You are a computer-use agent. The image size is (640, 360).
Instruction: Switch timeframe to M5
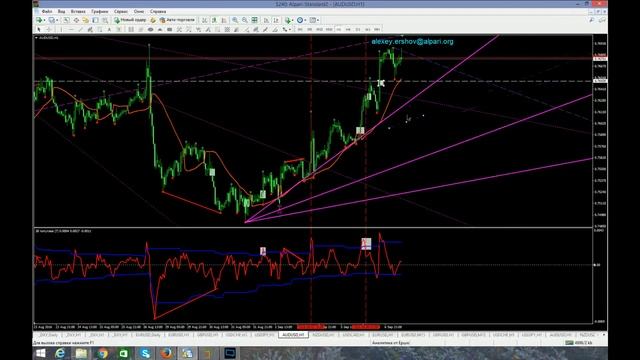tap(309, 29)
